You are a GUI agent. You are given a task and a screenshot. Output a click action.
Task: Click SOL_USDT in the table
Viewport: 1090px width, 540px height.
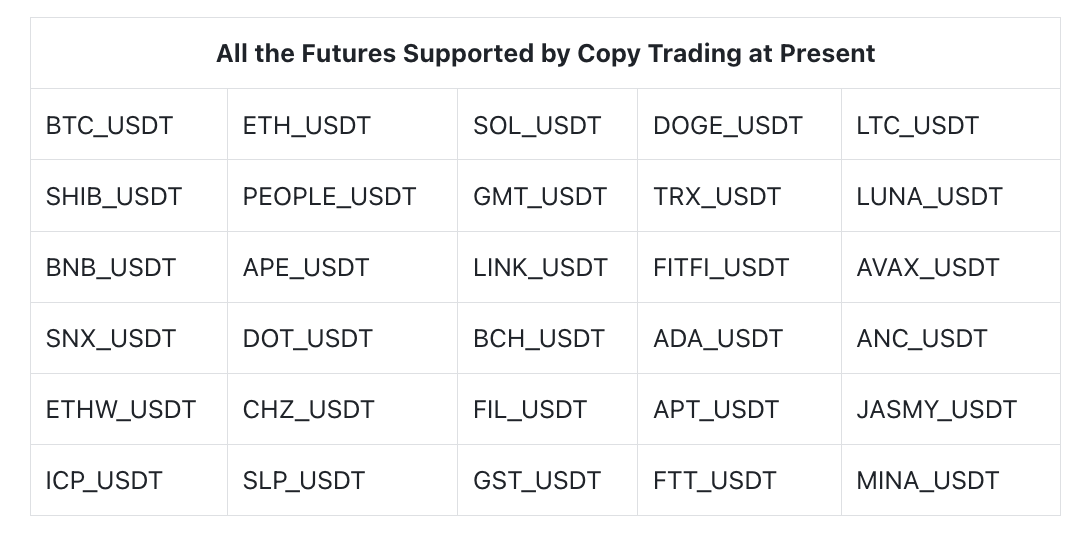pyautogui.click(x=537, y=126)
